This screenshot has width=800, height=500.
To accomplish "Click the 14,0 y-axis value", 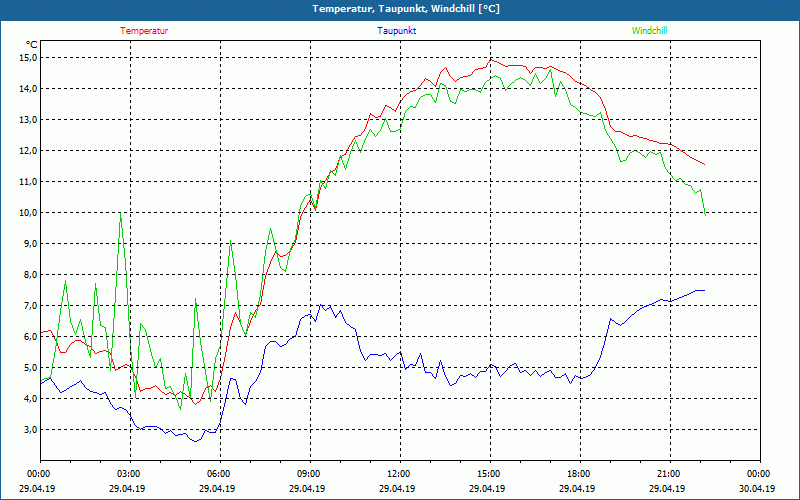I will pyautogui.click(x=29, y=89).
